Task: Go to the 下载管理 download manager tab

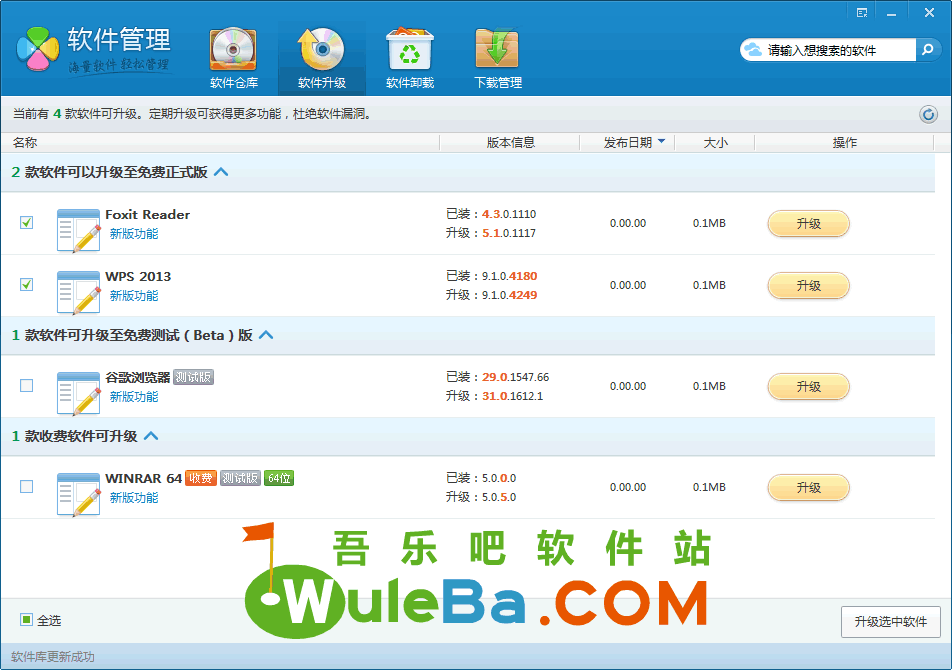Action: [498, 58]
